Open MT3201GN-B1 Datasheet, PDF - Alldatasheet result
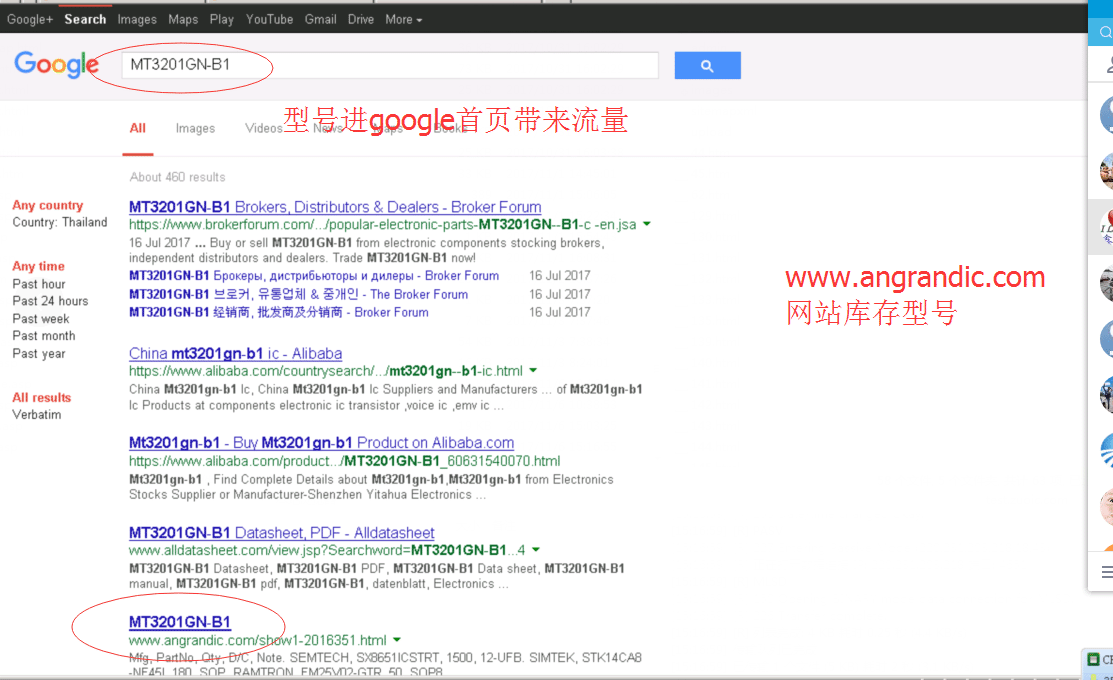 click(282, 532)
